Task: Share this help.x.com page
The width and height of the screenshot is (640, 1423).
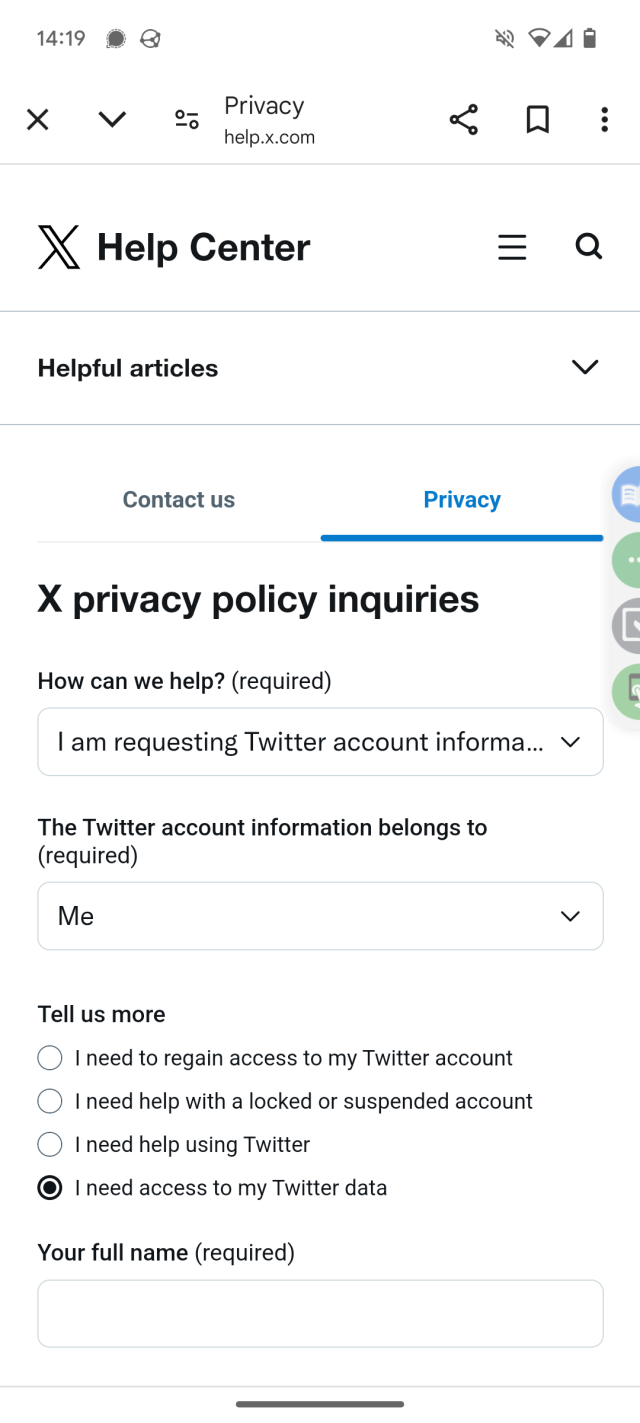Action: 463,120
